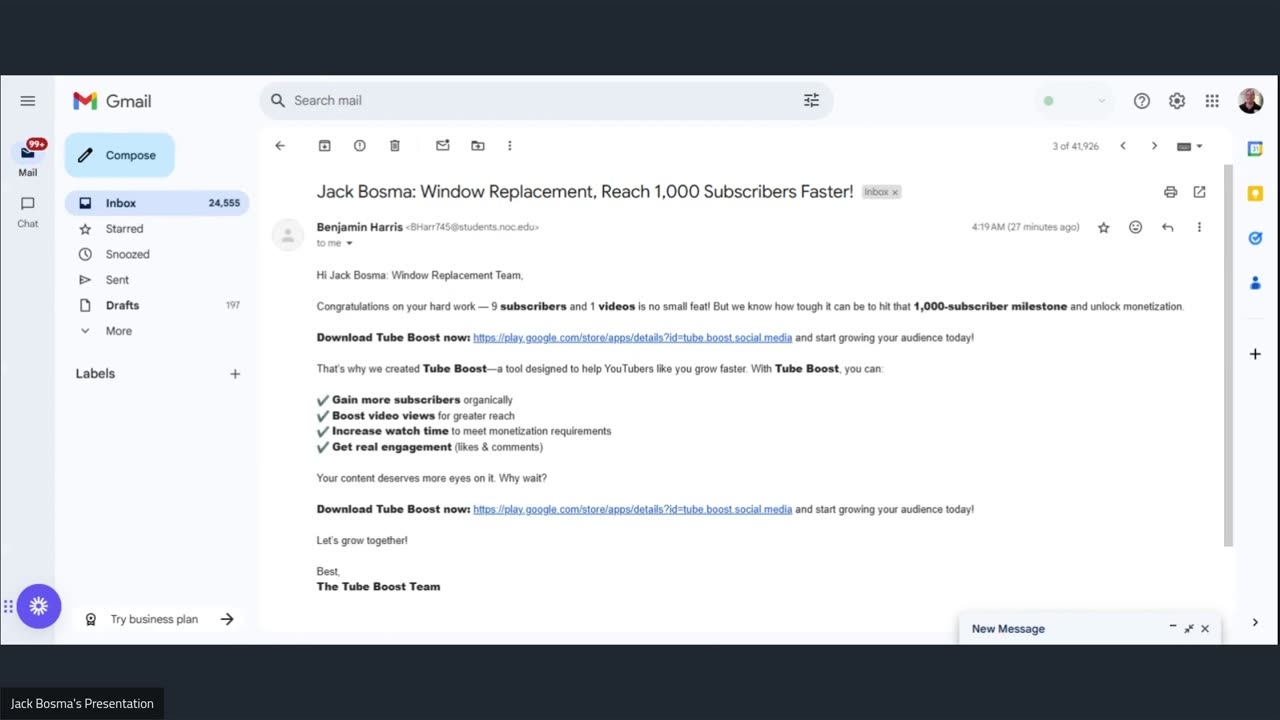
Task: Open the Google apps grid
Action: [x=1212, y=101]
